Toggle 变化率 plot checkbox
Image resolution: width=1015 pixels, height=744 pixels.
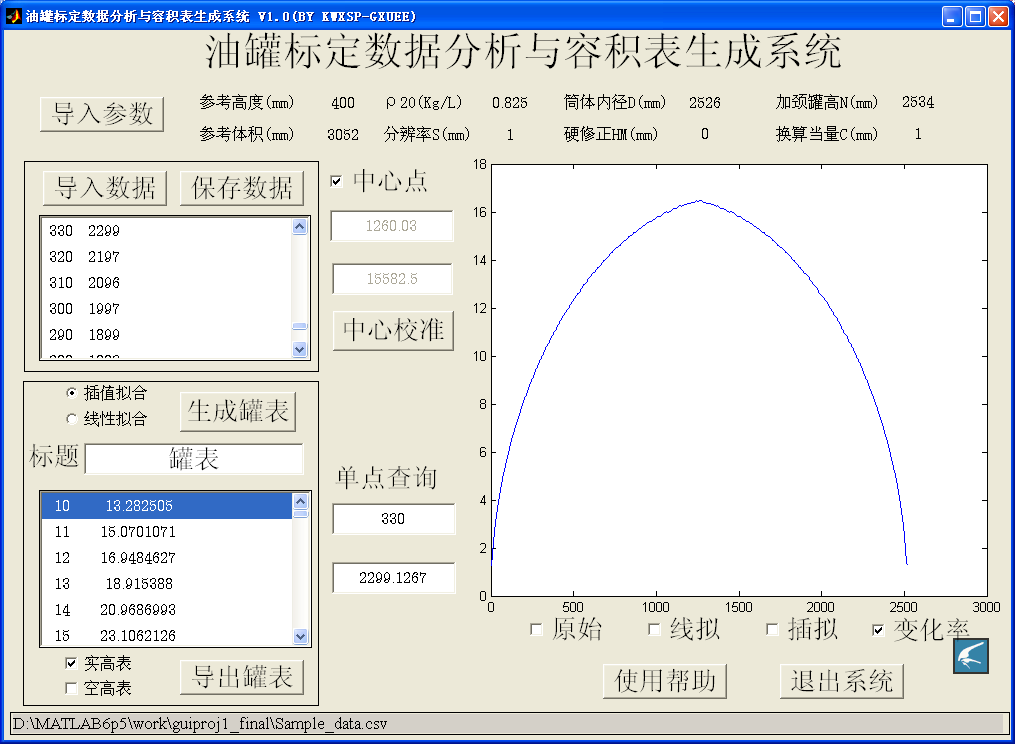click(x=878, y=629)
